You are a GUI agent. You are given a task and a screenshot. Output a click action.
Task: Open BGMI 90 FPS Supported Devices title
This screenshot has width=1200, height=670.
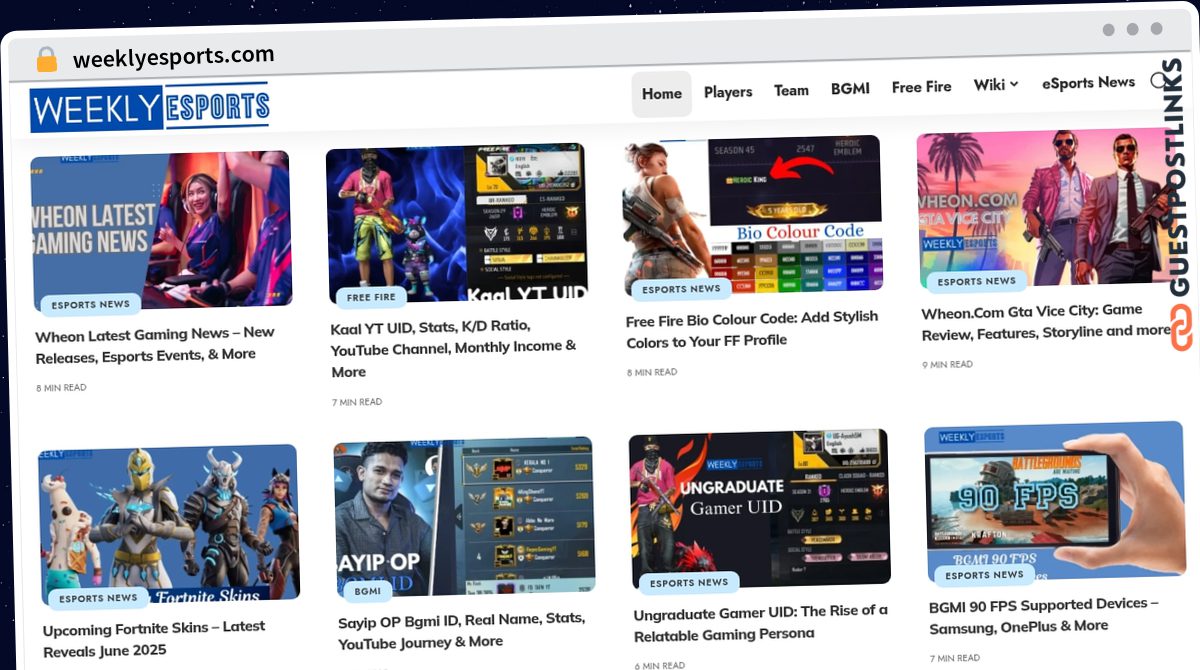(x=1044, y=615)
